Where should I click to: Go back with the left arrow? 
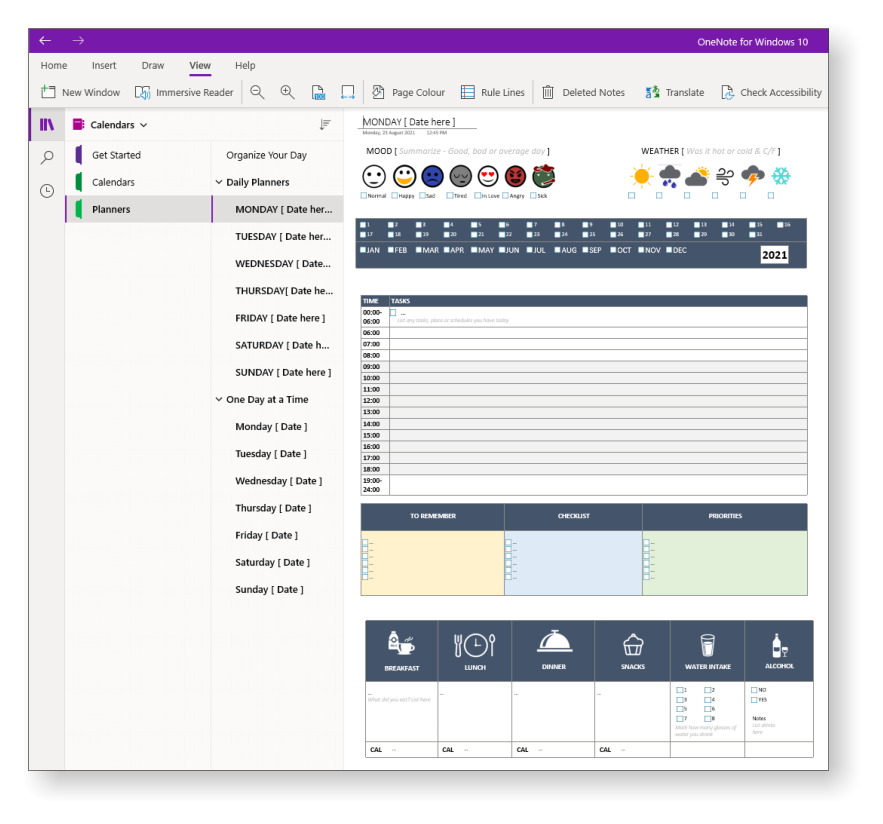pyautogui.click(x=45, y=41)
